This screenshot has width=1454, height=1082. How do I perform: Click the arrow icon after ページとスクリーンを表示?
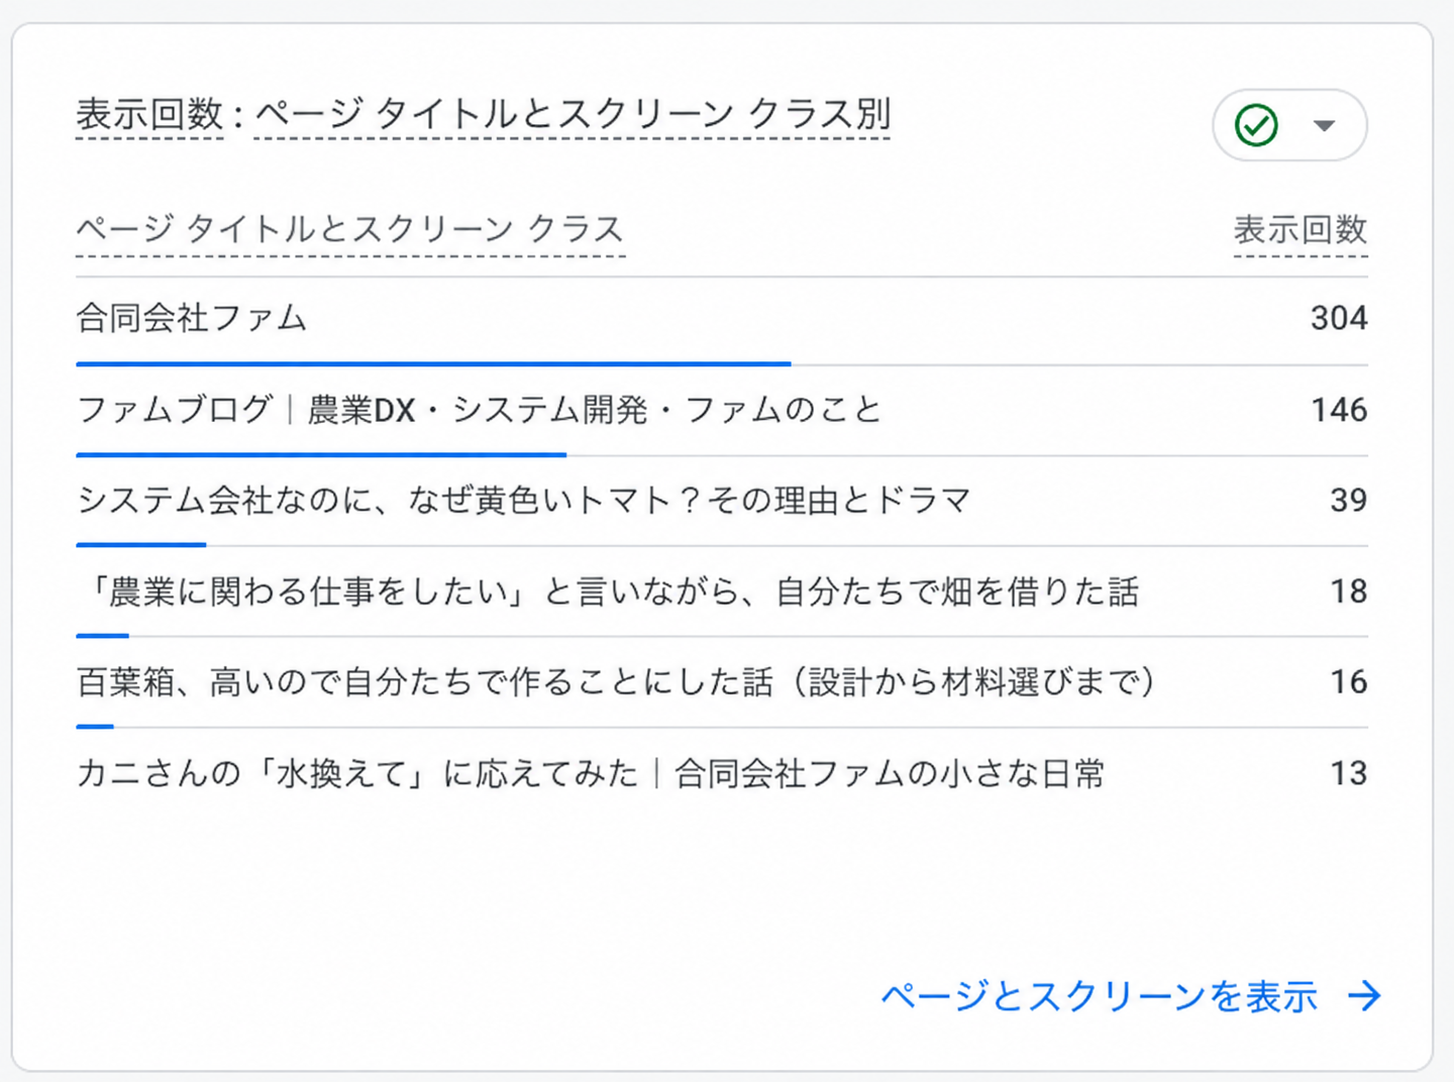1364,995
